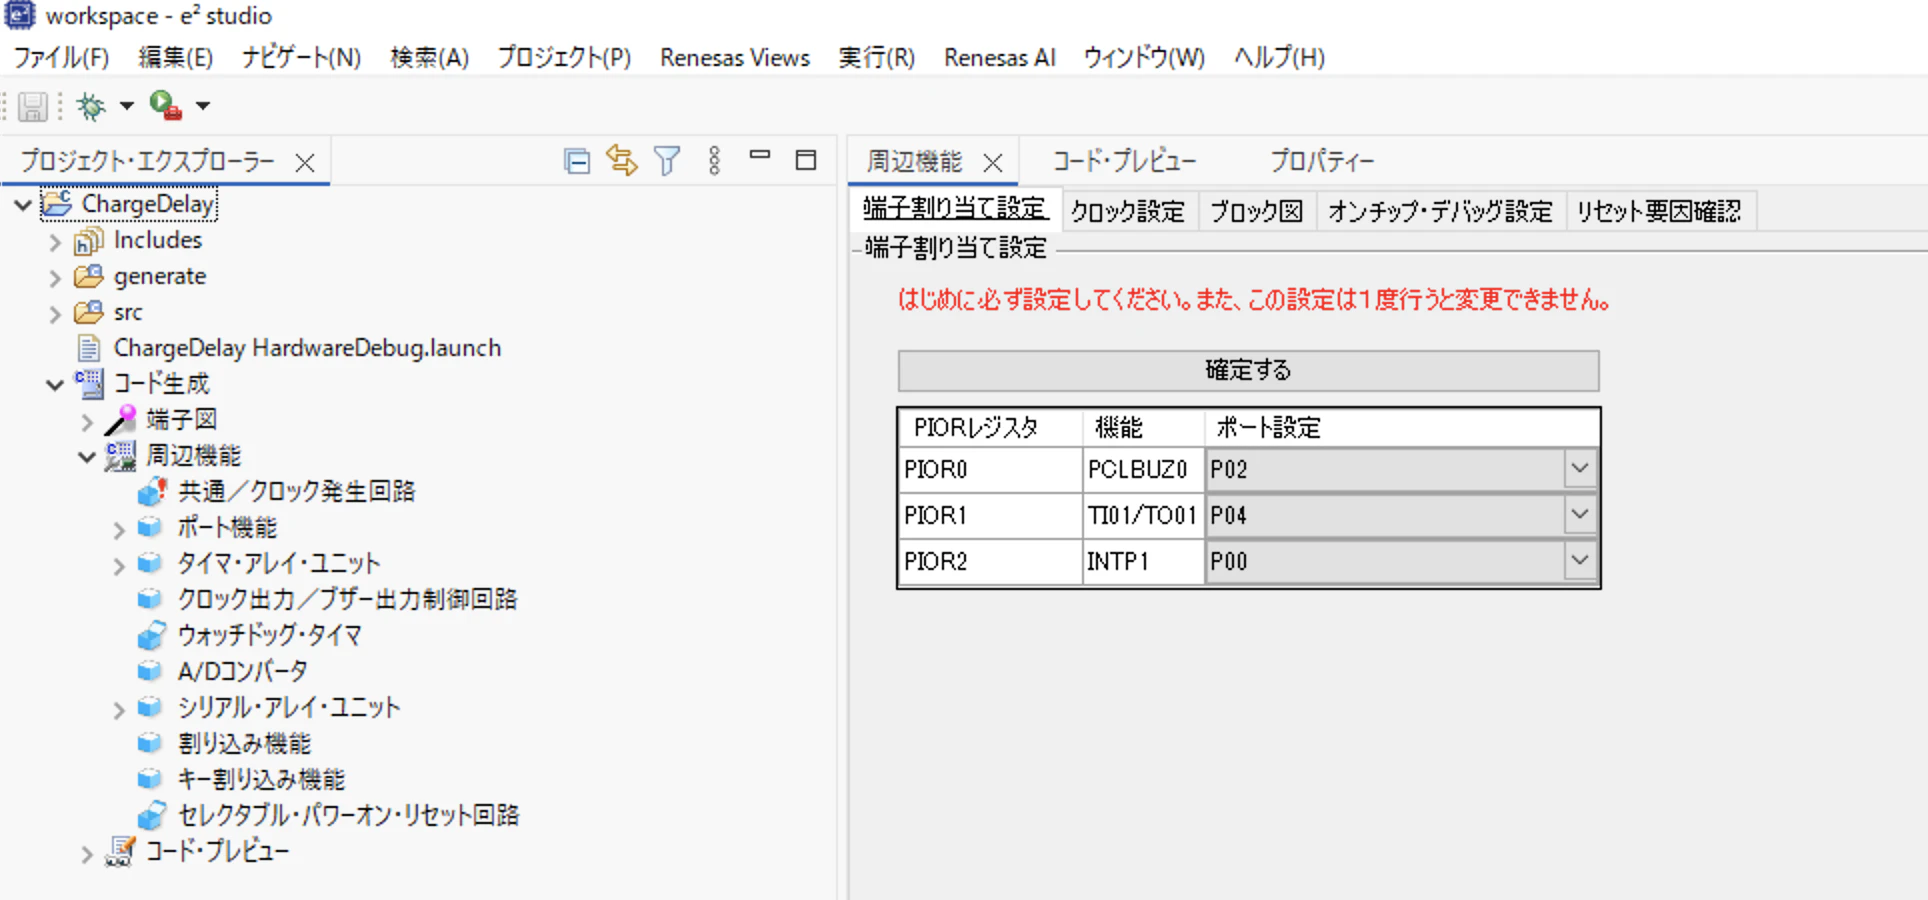The height and width of the screenshot is (900, 1928).
Task: Collapse the コード生成 node
Action: (x=55, y=385)
